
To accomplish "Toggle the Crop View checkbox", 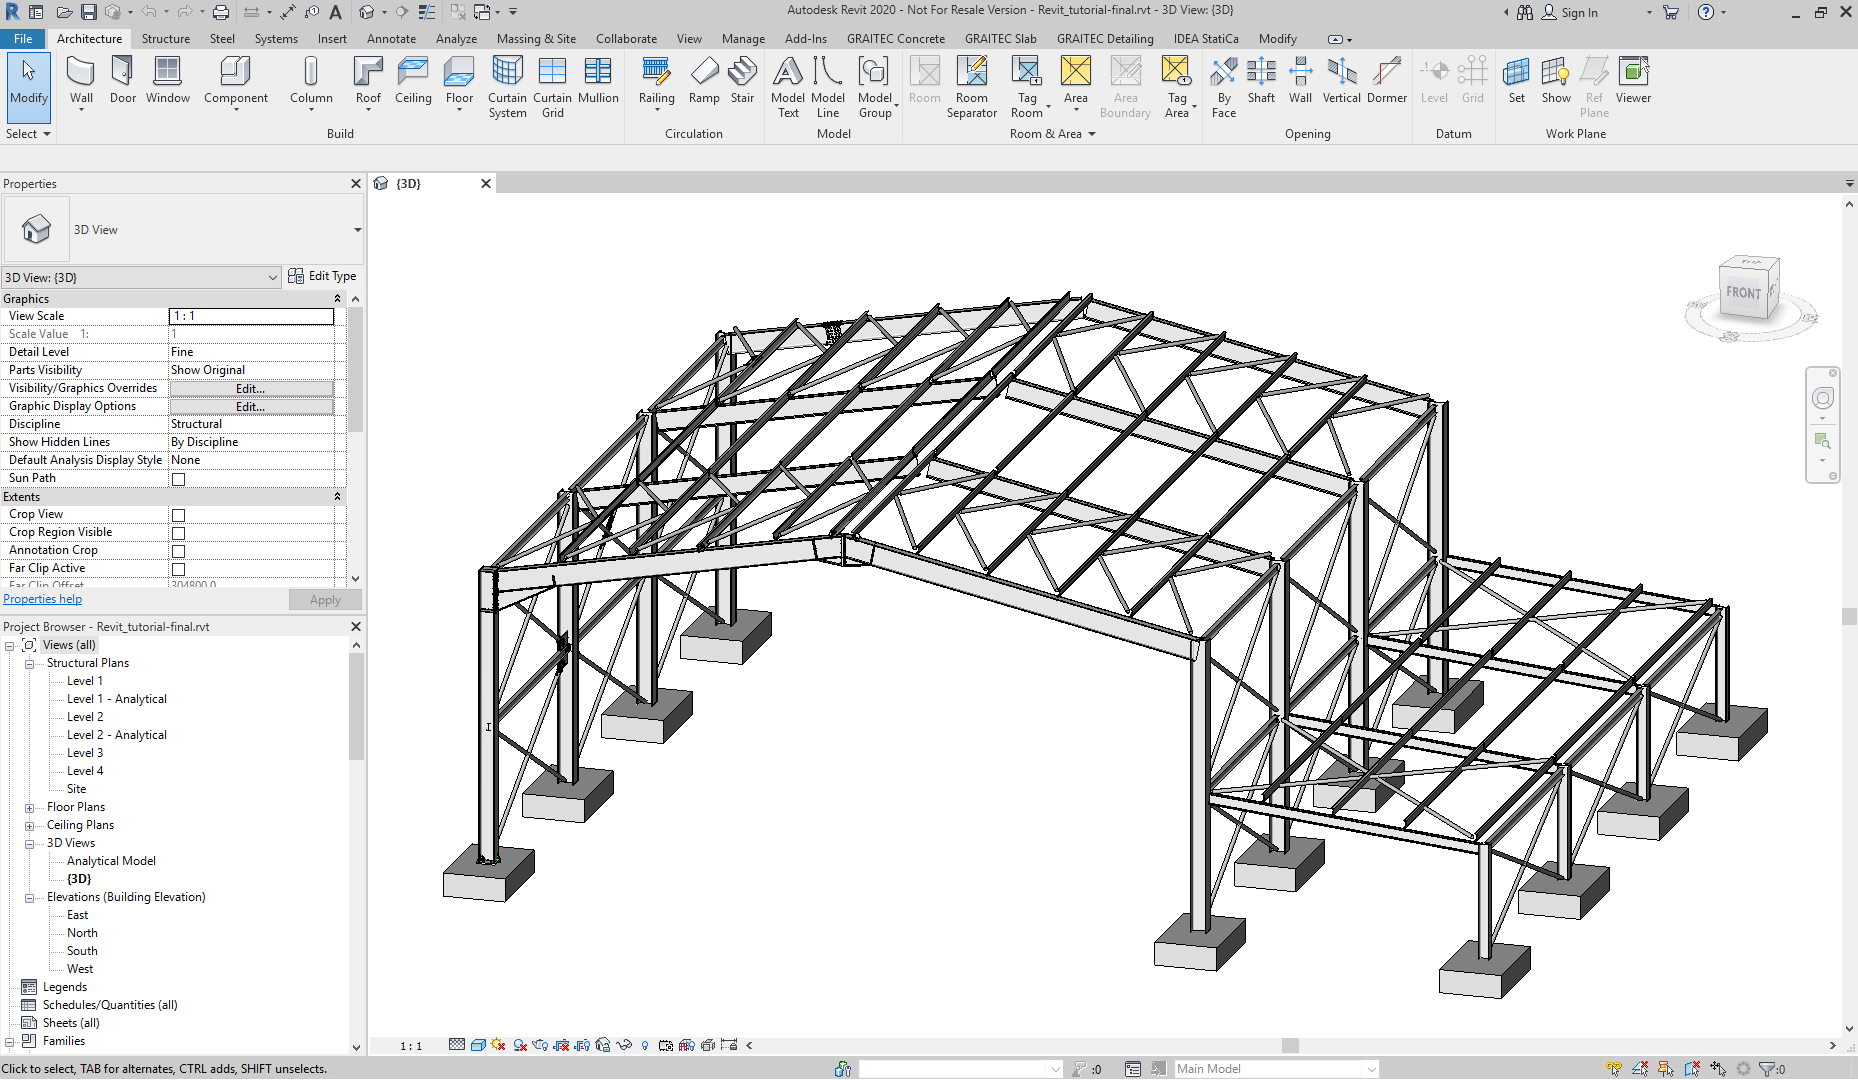I will (179, 515).
